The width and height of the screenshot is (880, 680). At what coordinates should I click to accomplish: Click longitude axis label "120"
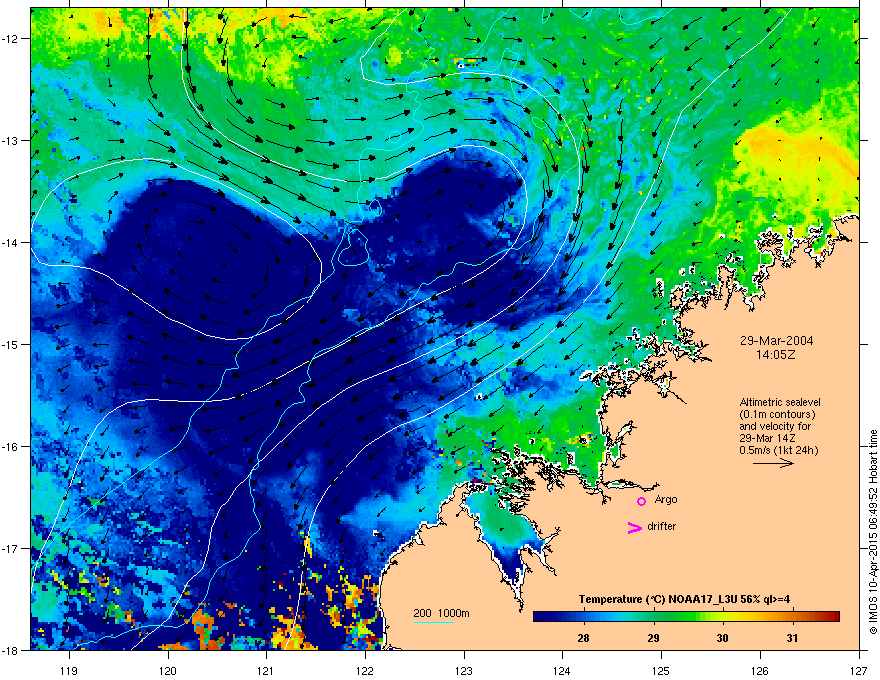[168, 670]
